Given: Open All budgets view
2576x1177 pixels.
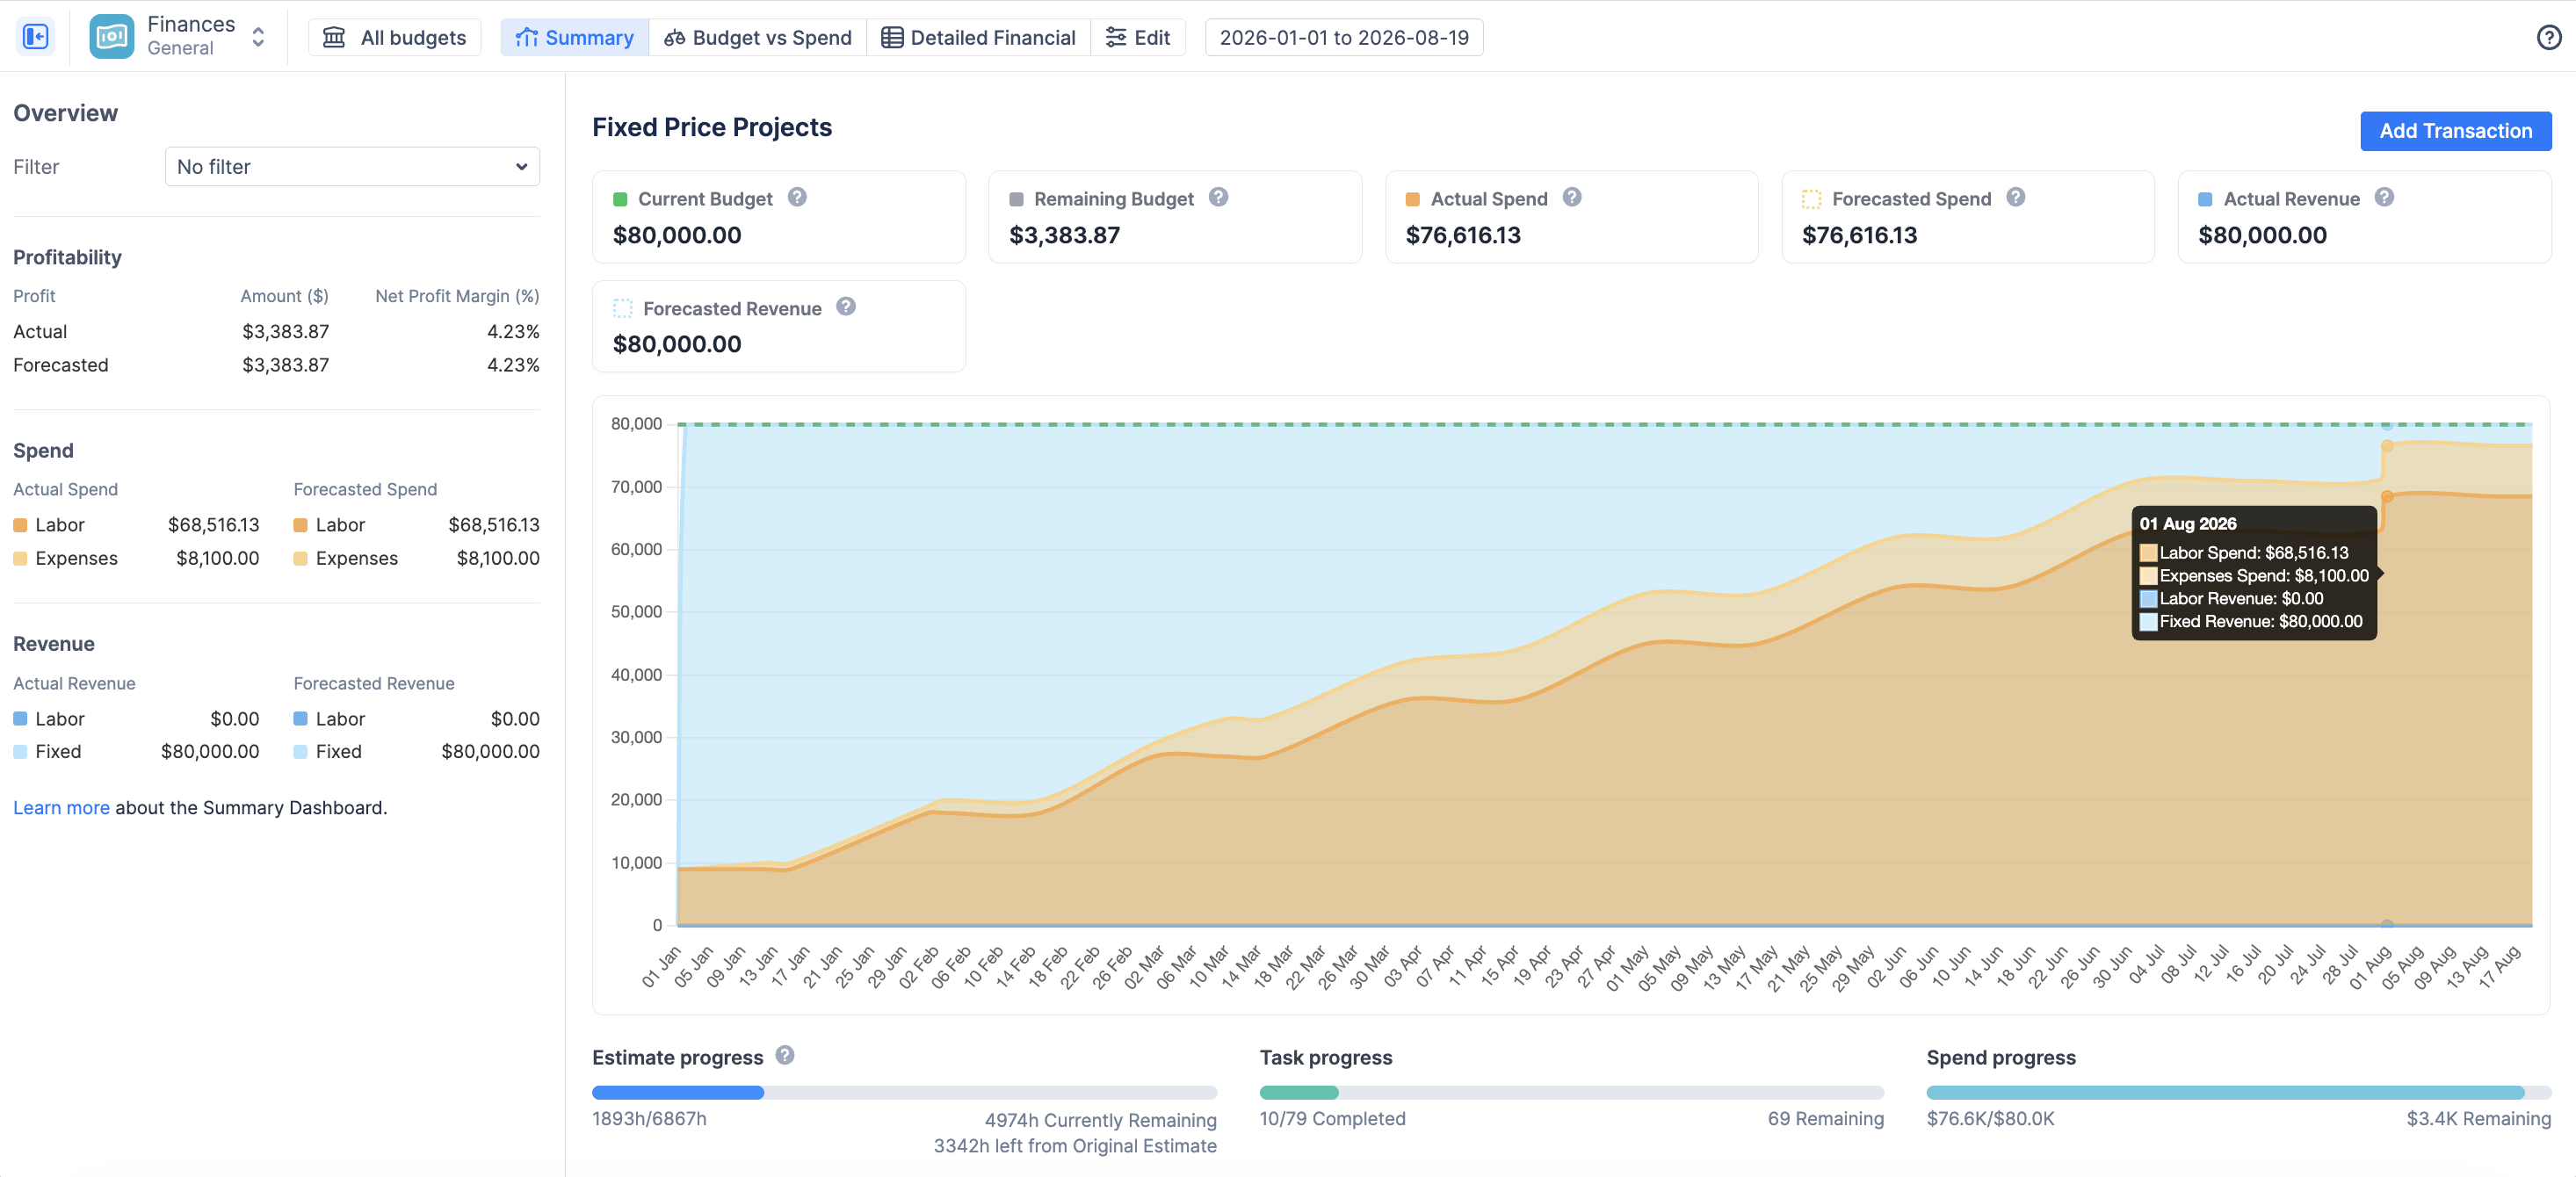Looking at the screenshot, I should click(x=395, y=38).
